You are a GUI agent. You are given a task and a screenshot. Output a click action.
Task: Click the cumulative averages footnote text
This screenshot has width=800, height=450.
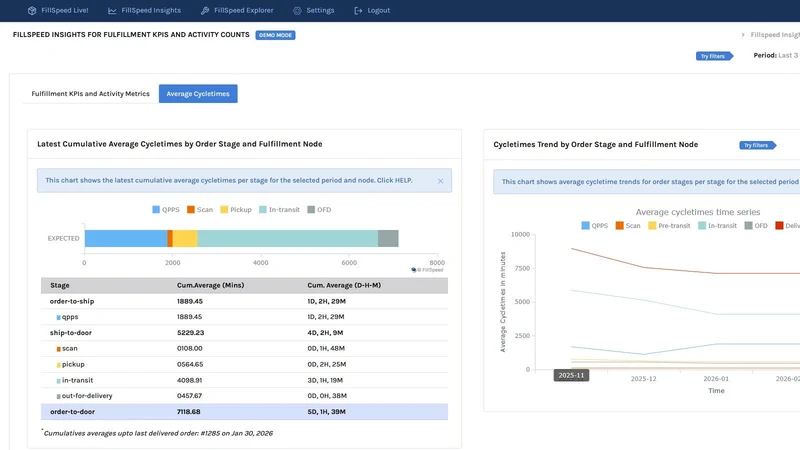(158, 433)
